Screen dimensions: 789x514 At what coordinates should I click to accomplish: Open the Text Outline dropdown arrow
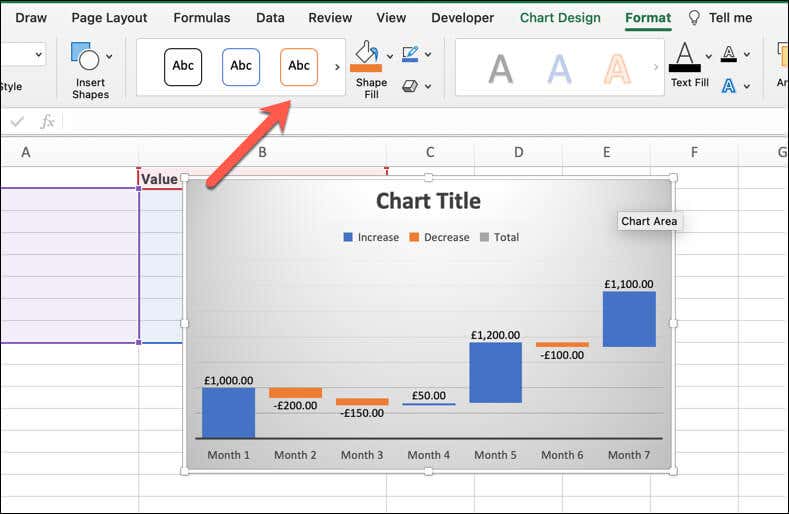click(x=747, y=54)
